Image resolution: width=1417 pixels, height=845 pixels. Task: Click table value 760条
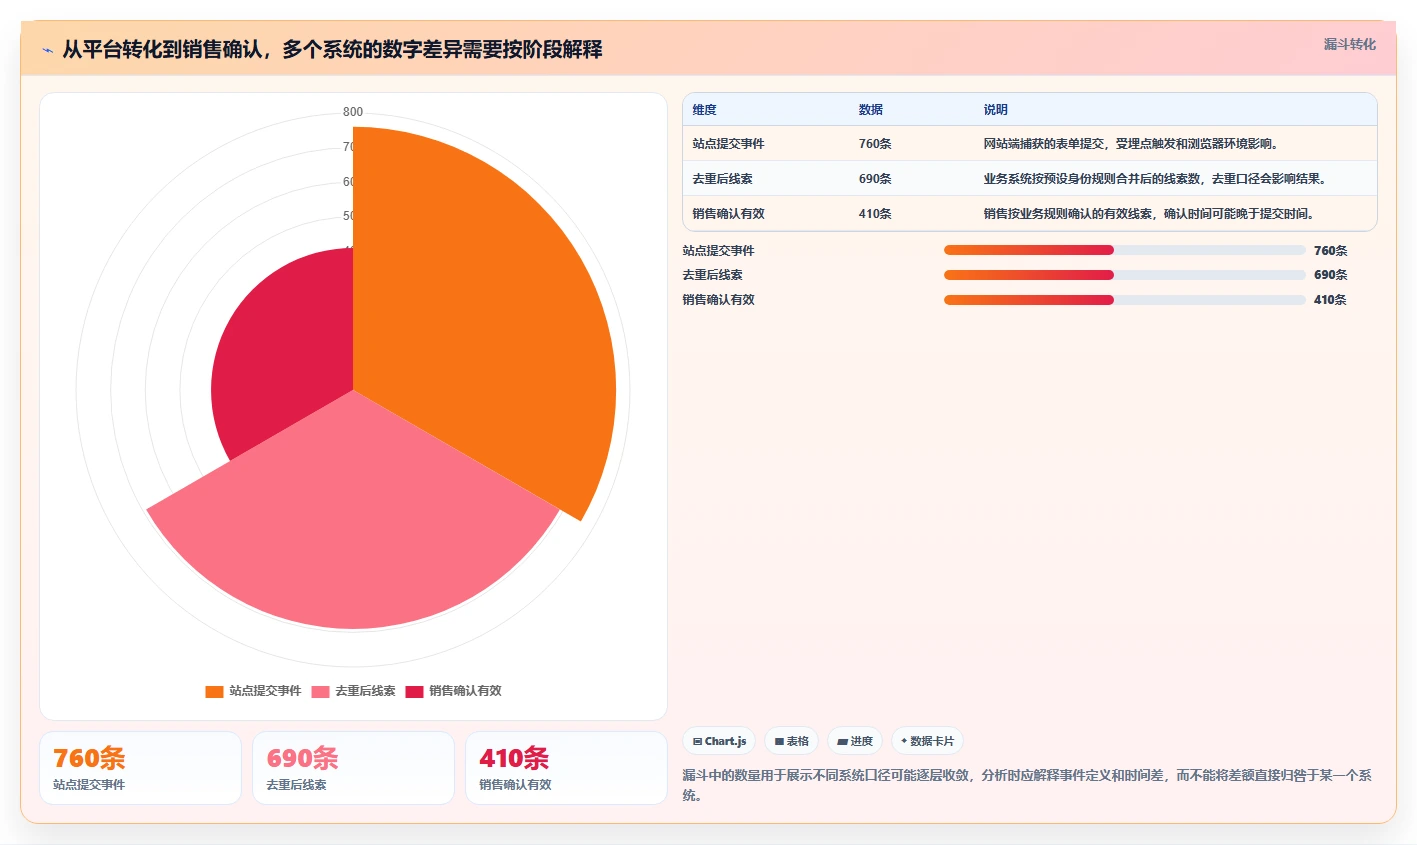875,144
